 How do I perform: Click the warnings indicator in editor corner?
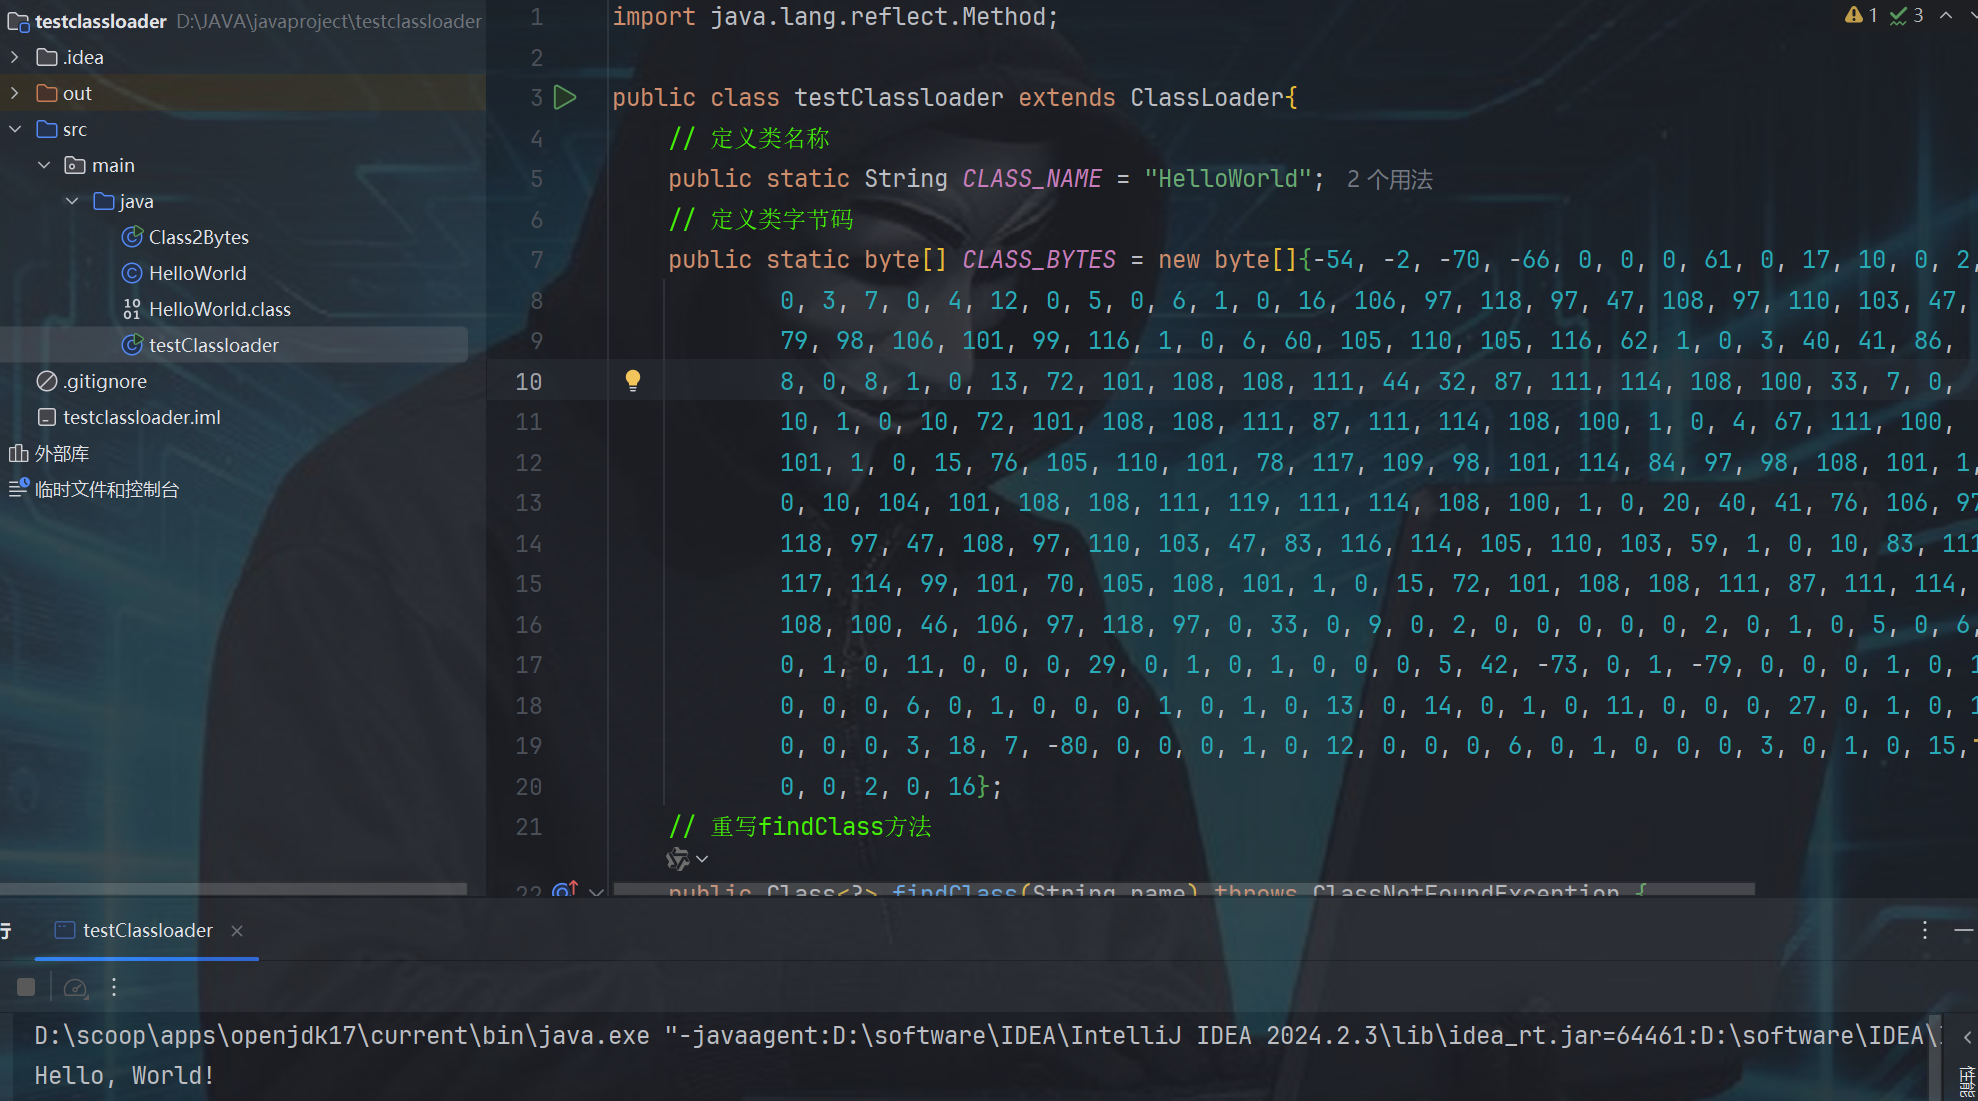click(1861, 15)
